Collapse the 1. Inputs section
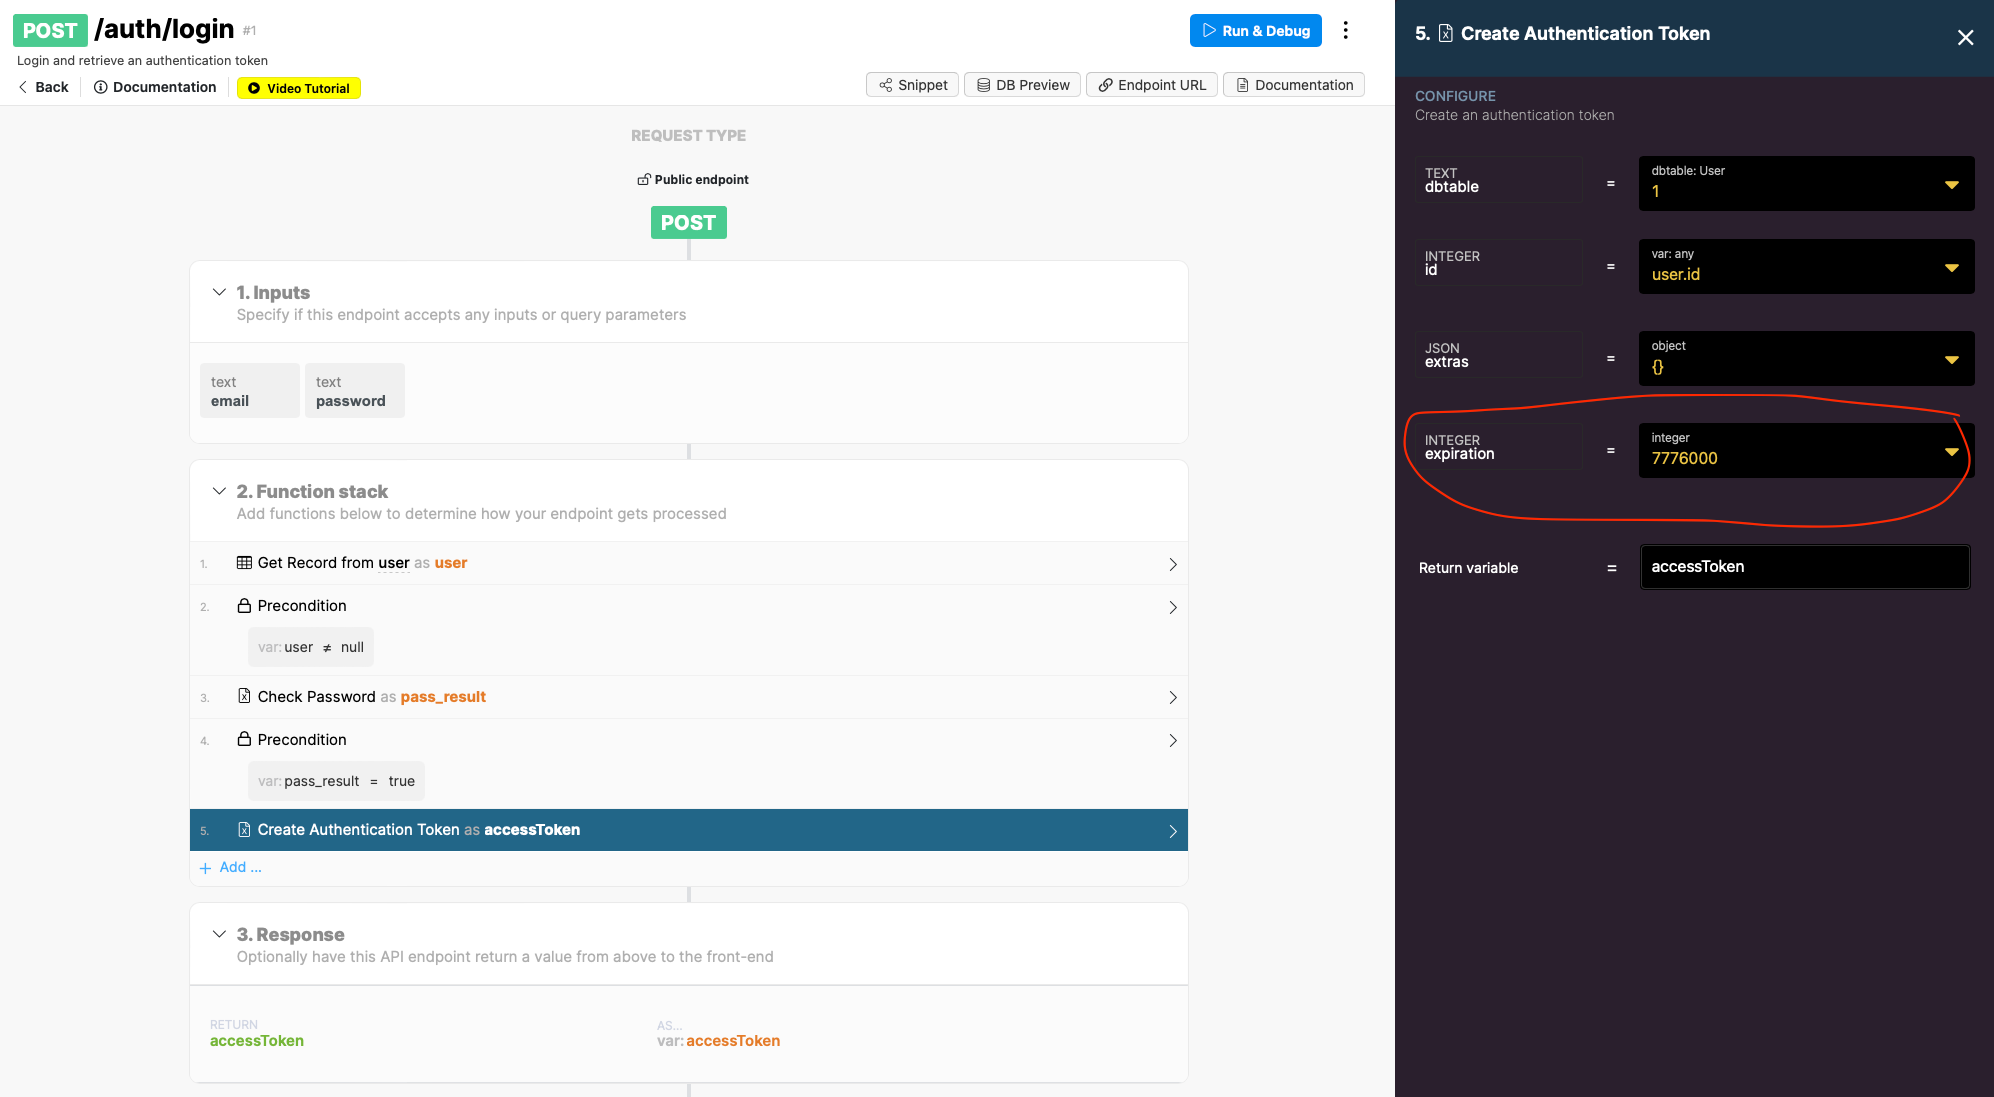The height and width of the screenshot is (1097, 1994). [219, 292]
